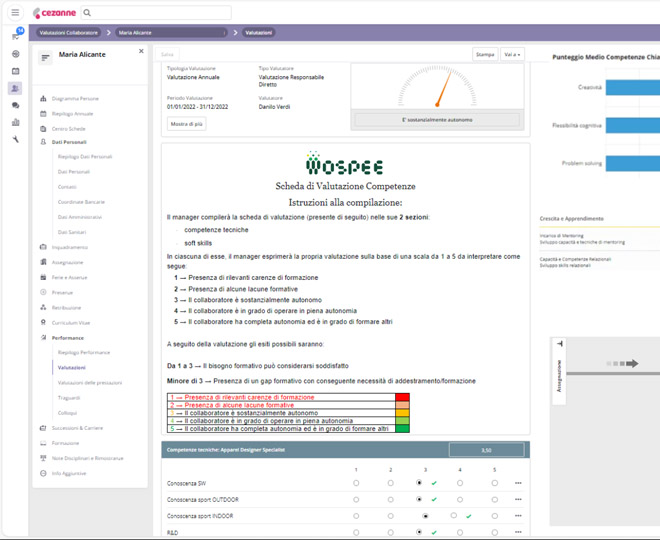Open Colloqui under Performance

pos(67,413)
